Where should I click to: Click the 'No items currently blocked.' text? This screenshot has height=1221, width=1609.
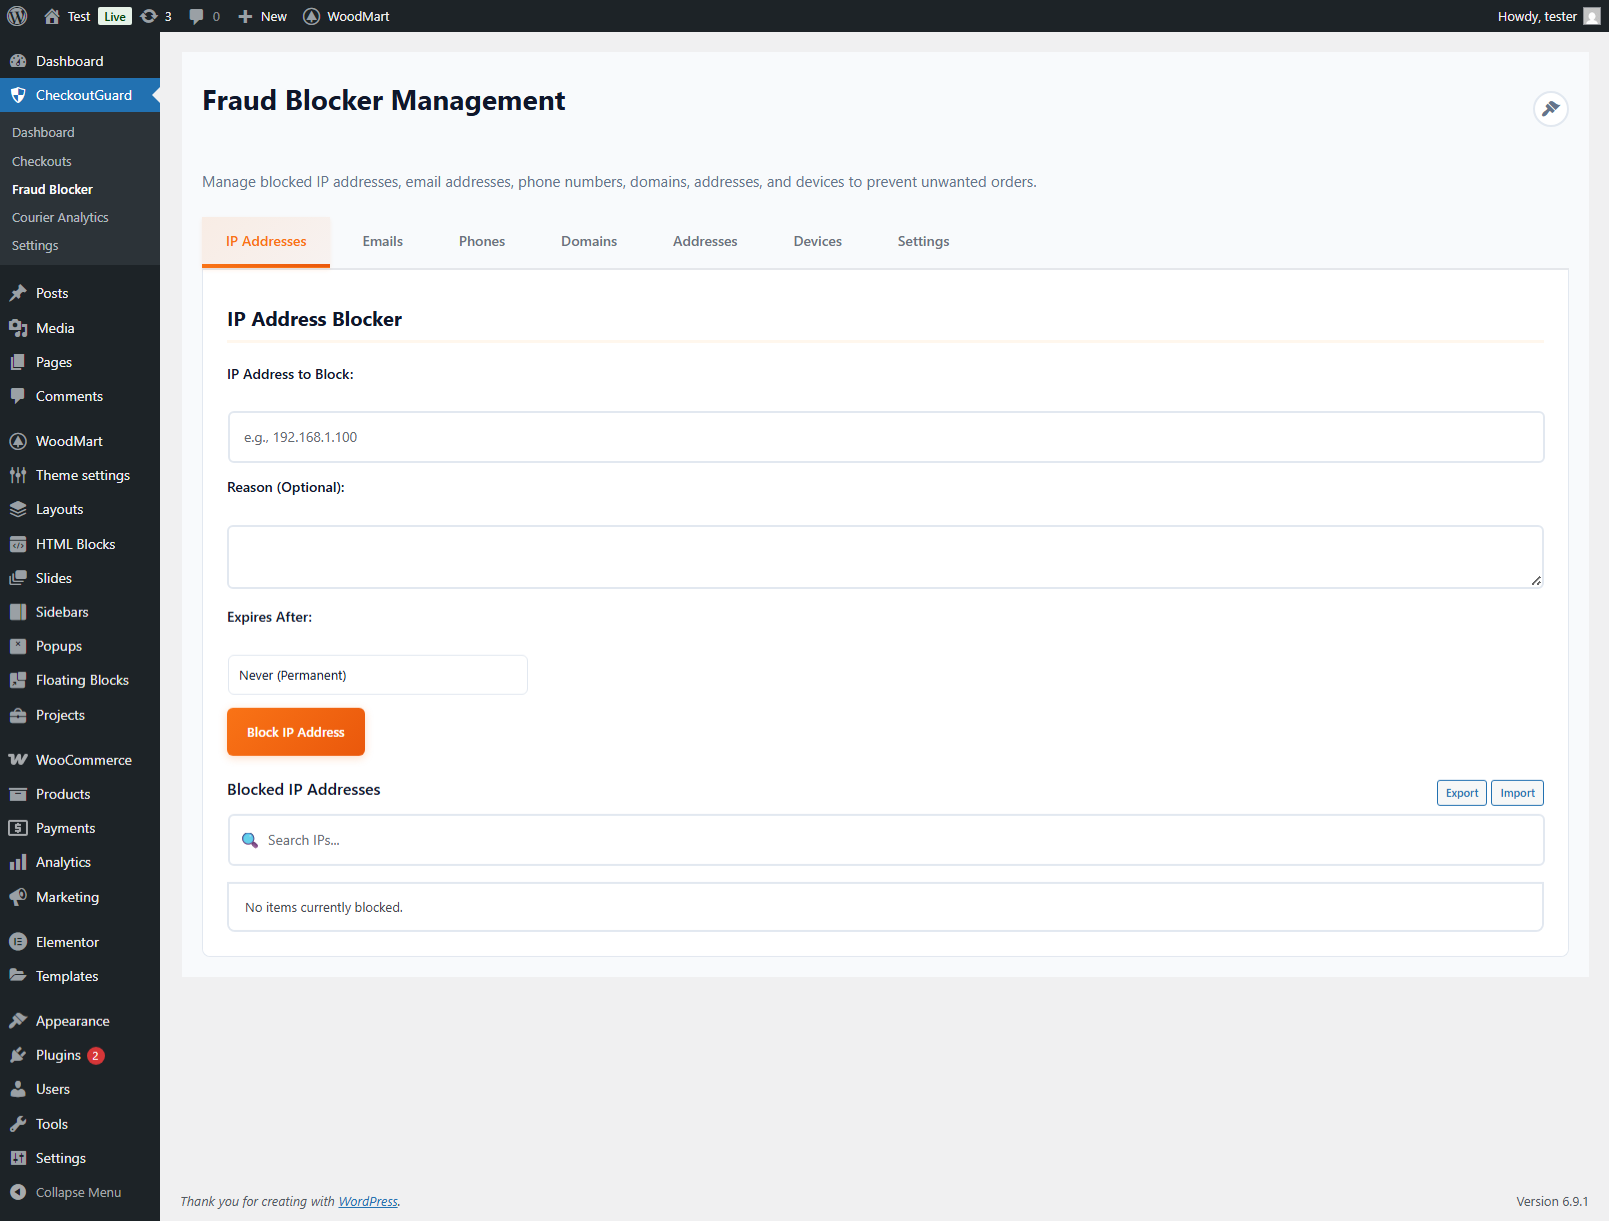(324, 908)
